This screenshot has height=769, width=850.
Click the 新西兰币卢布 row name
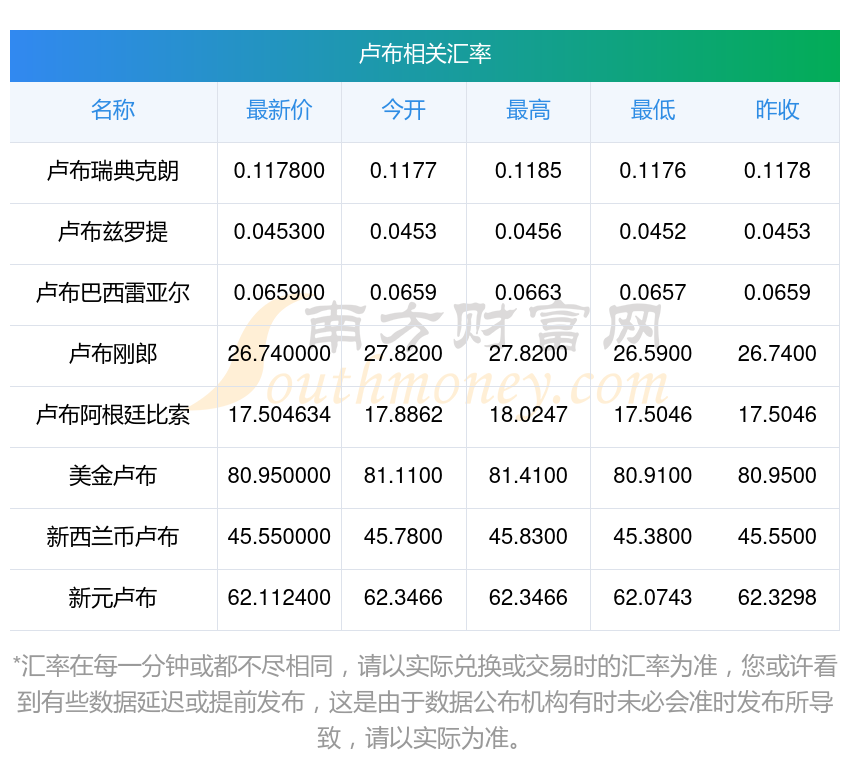[x=113, y=537]
